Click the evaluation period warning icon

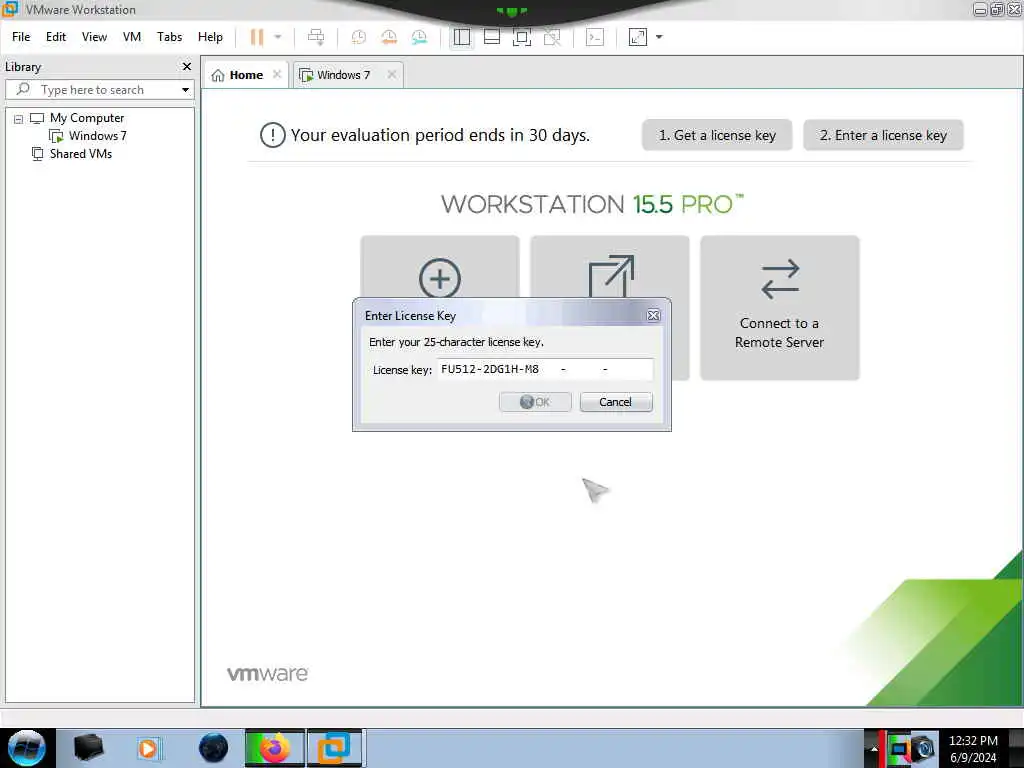[272, 135]
